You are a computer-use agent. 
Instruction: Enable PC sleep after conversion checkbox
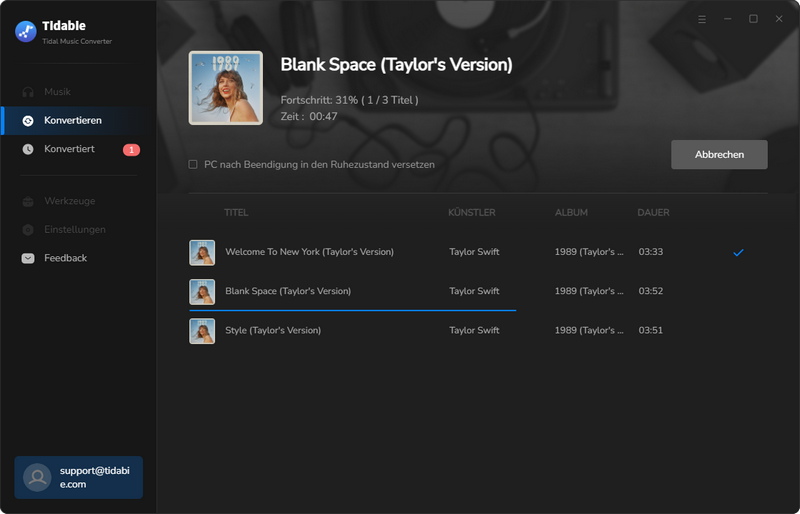point(193,165)
